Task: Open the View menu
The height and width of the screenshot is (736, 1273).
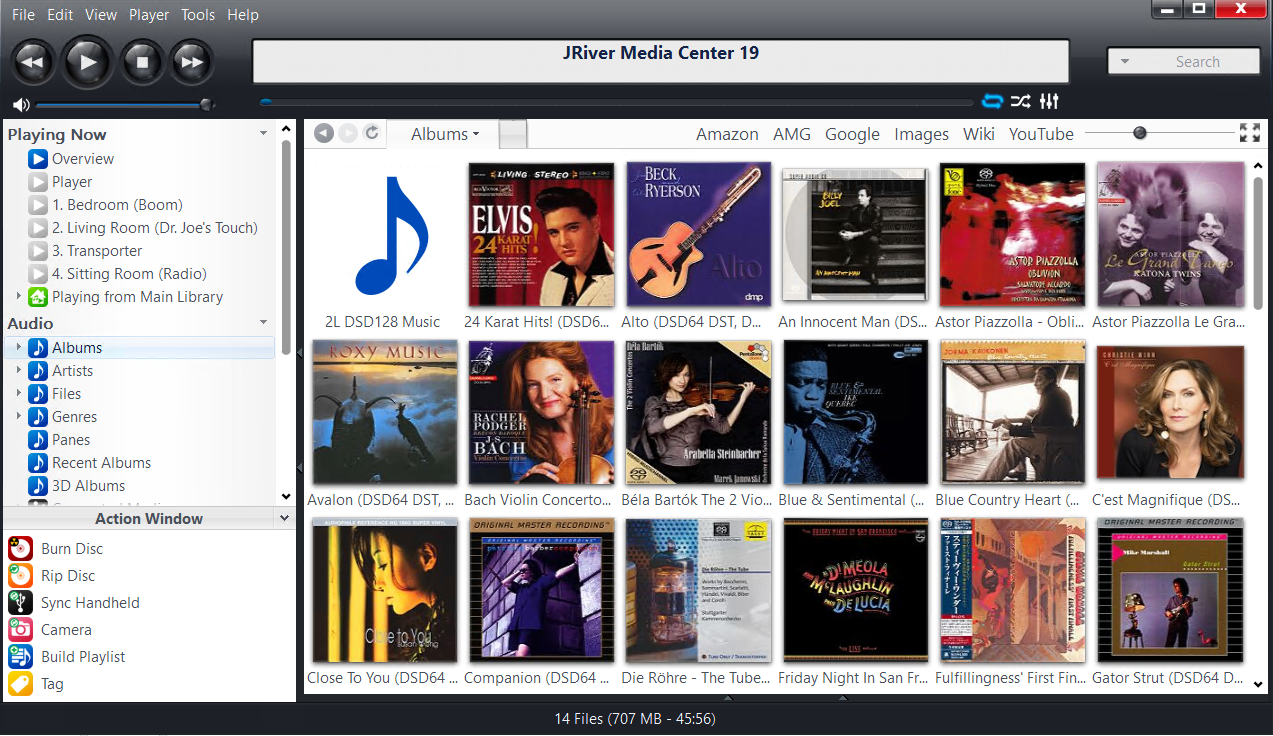Action: [x=101, y=15]
